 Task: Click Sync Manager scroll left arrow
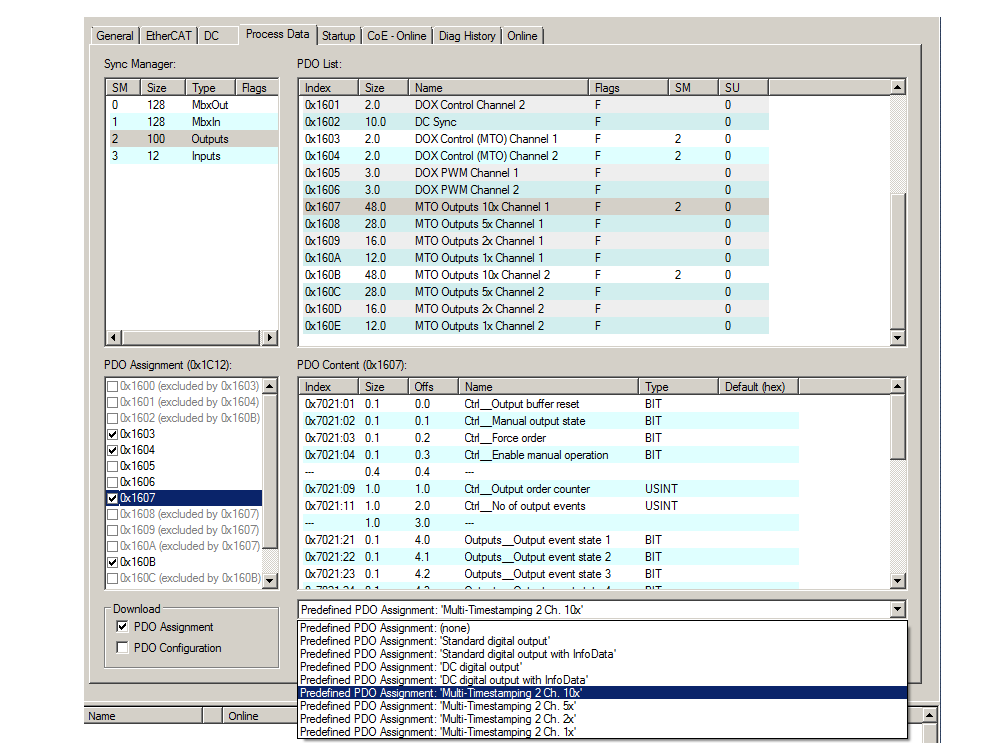coord(114,337)
